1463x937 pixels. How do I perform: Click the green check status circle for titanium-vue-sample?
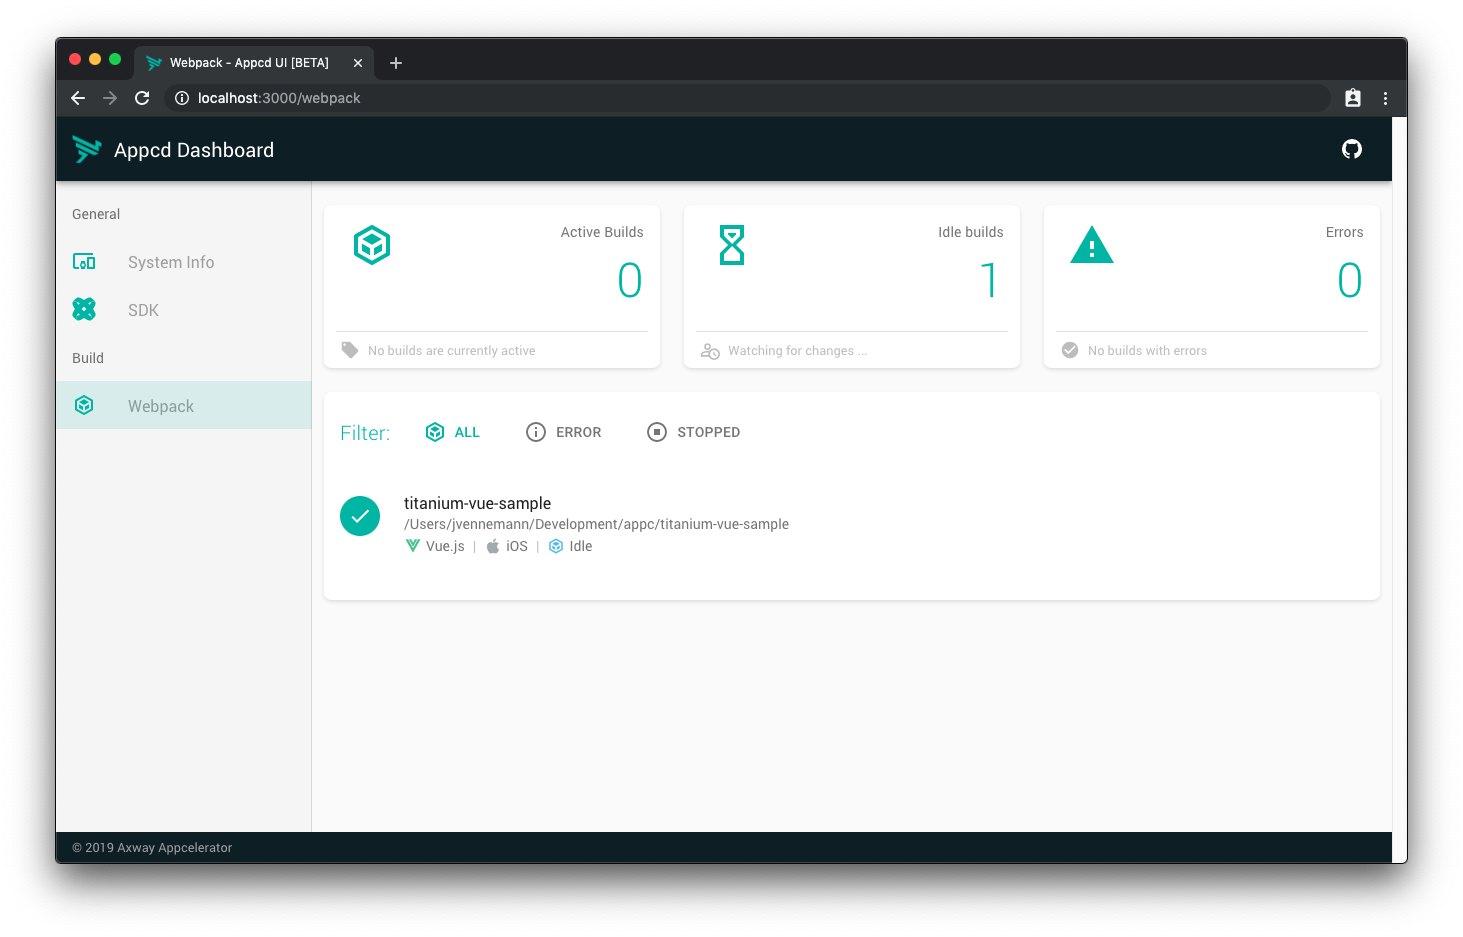point(360,516)
